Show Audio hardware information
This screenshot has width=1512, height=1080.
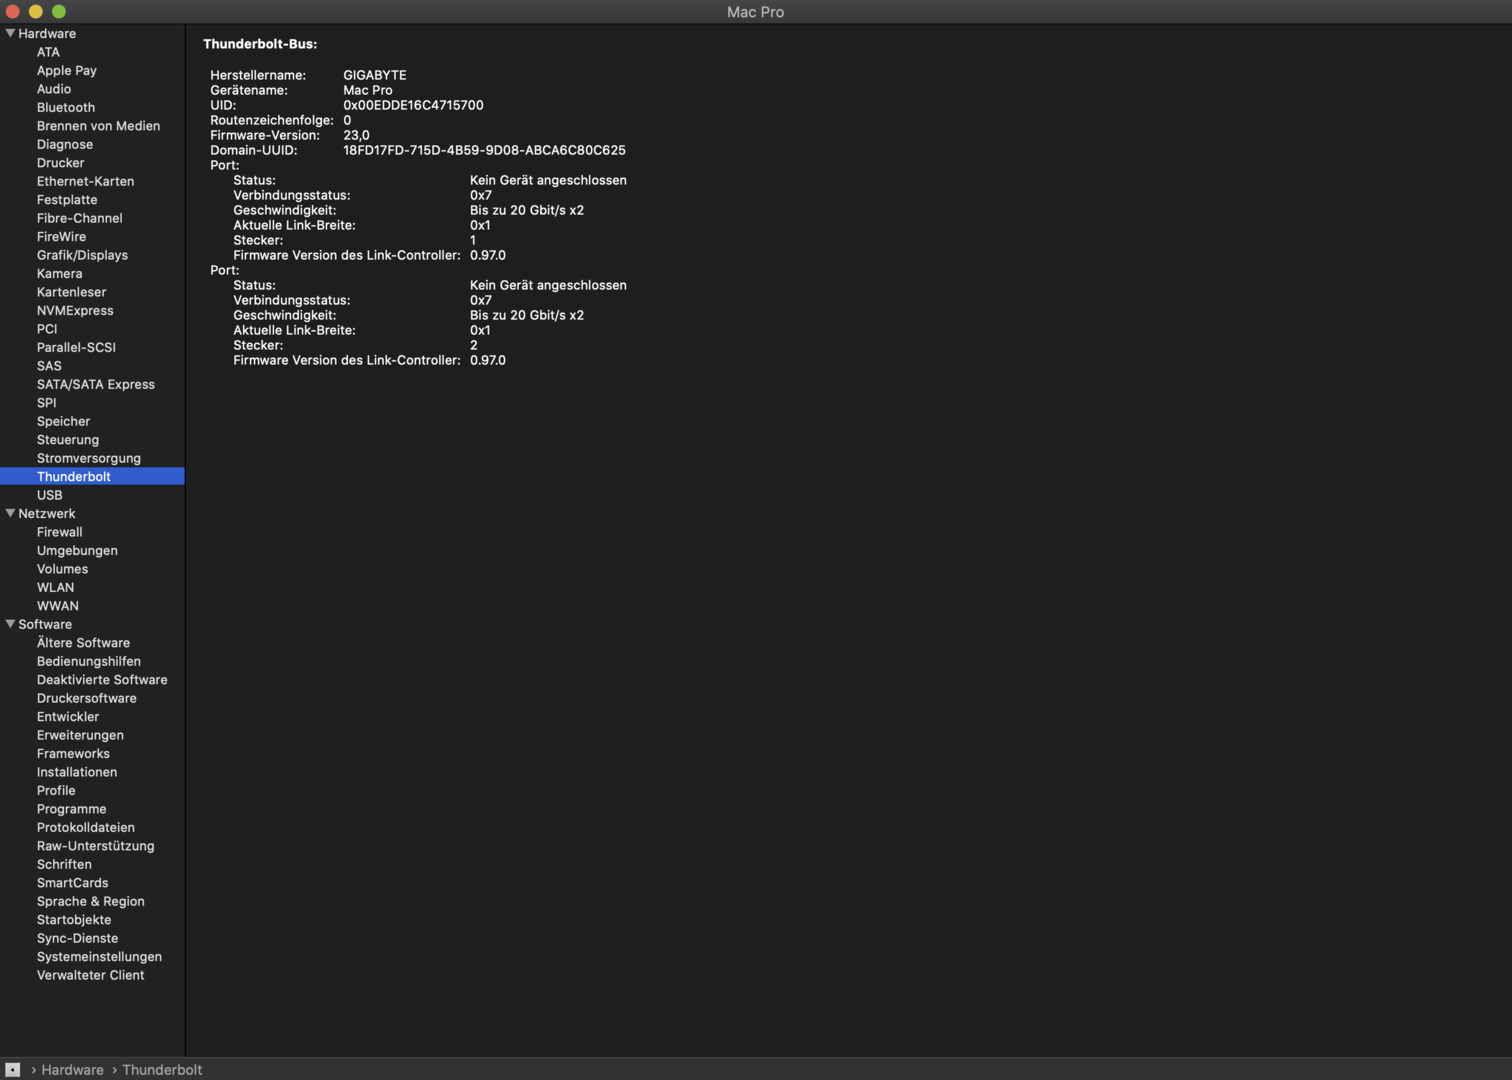[x=54, y=89]
